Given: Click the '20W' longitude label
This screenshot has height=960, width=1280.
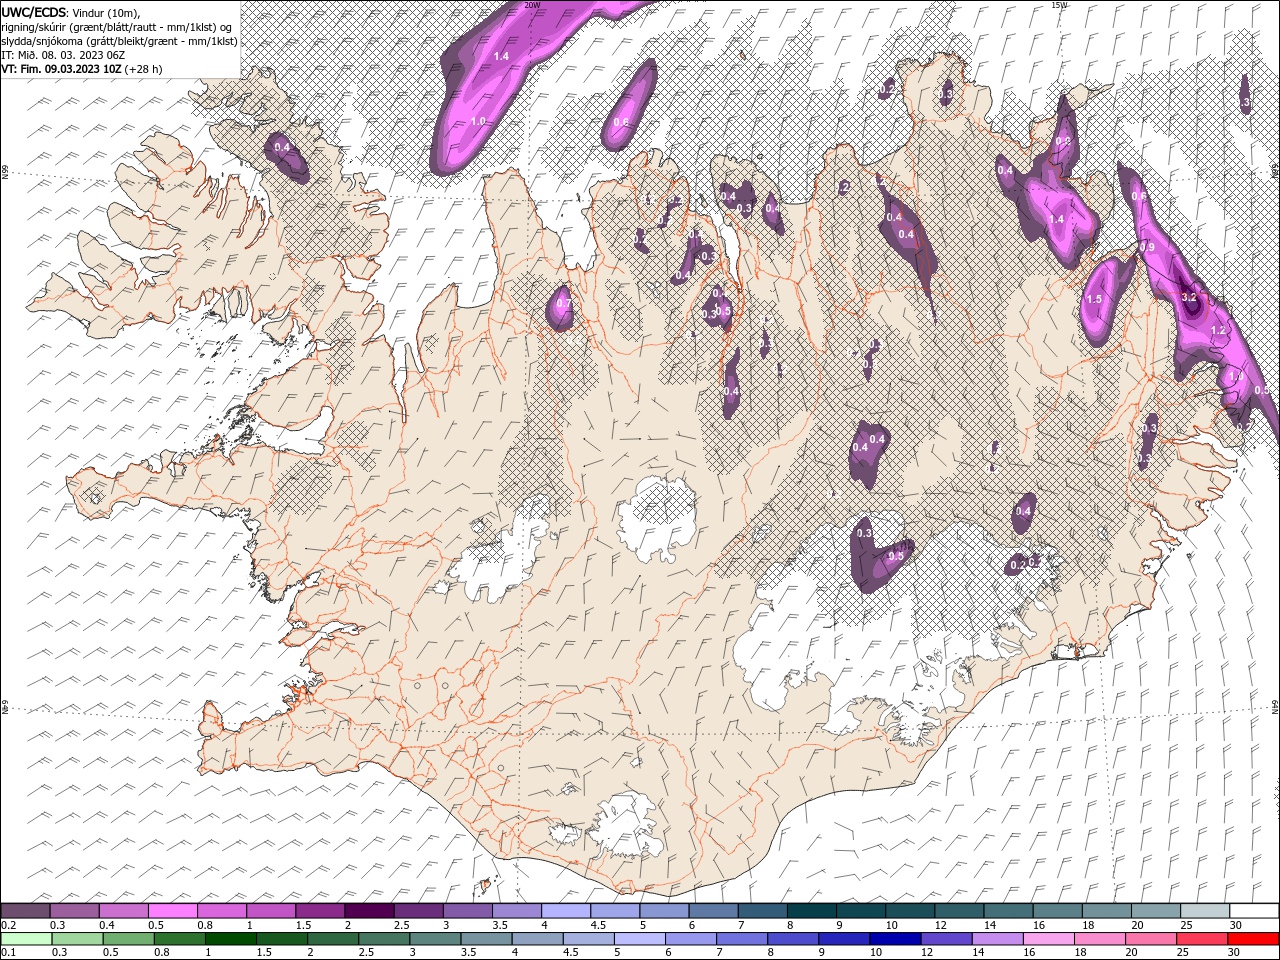Looking at the screenshot, I should click(532, 5).
